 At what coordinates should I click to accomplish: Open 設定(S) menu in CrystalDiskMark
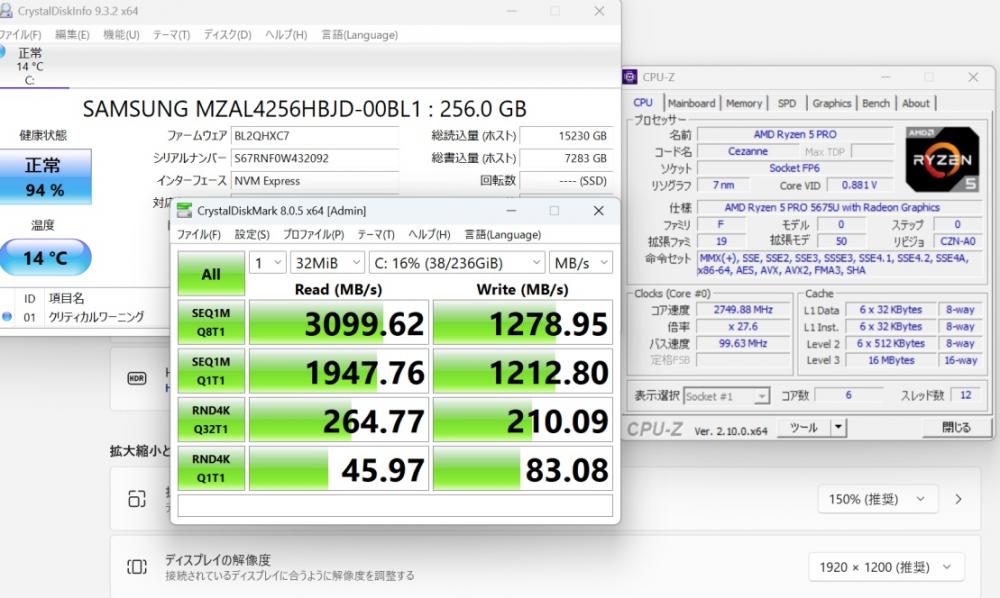252,235
